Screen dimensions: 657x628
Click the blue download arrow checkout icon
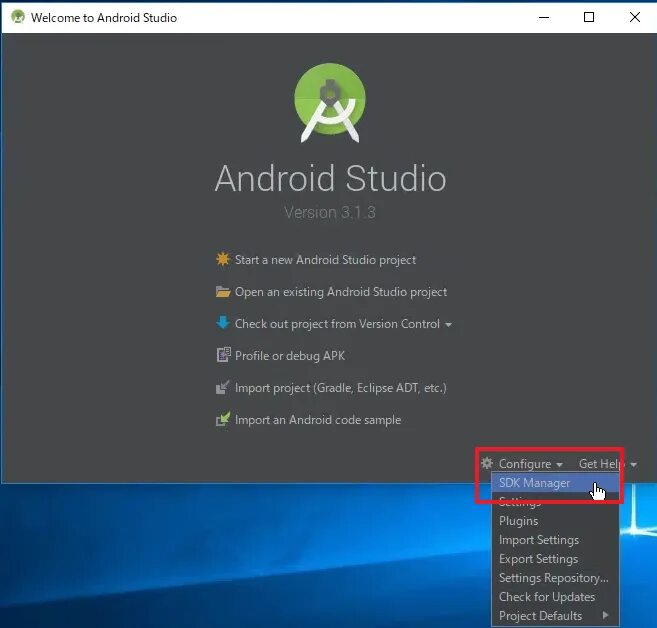(223, 323)
